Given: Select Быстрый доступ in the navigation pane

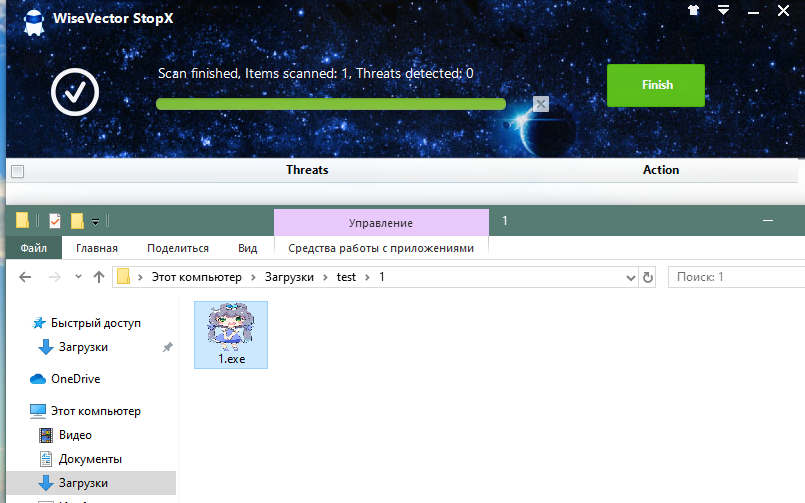Looking at the screenshot, I should pyautogui.click(x=95, y=323).
